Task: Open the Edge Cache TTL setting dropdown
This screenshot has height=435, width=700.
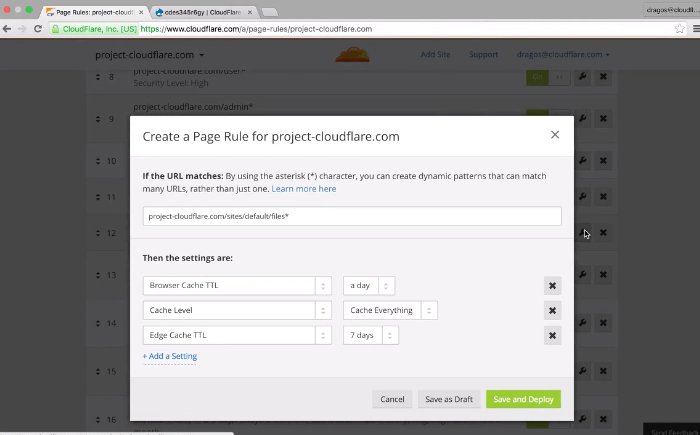Action: pos(237,335)
